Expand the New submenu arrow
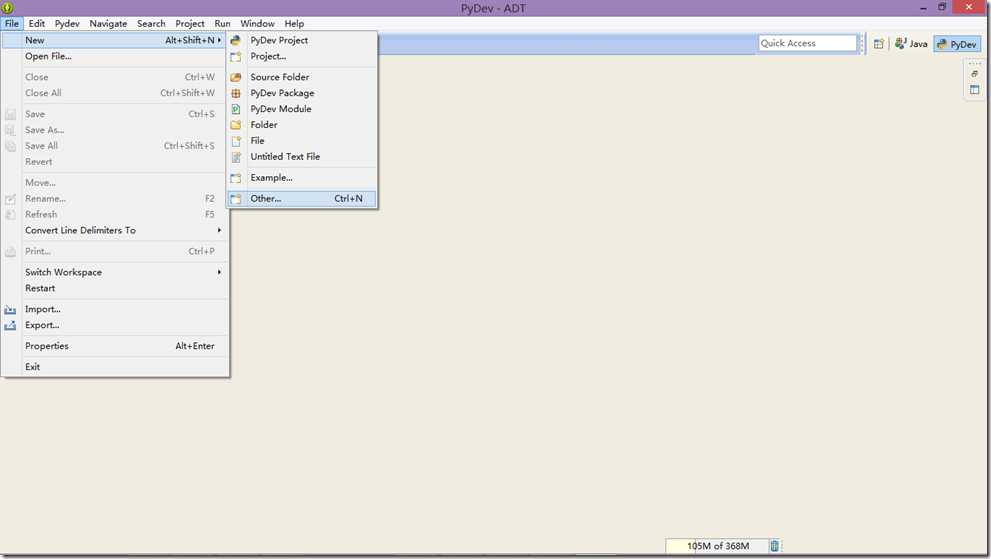The width and height of the screenshot is (991, 559). 219,40
